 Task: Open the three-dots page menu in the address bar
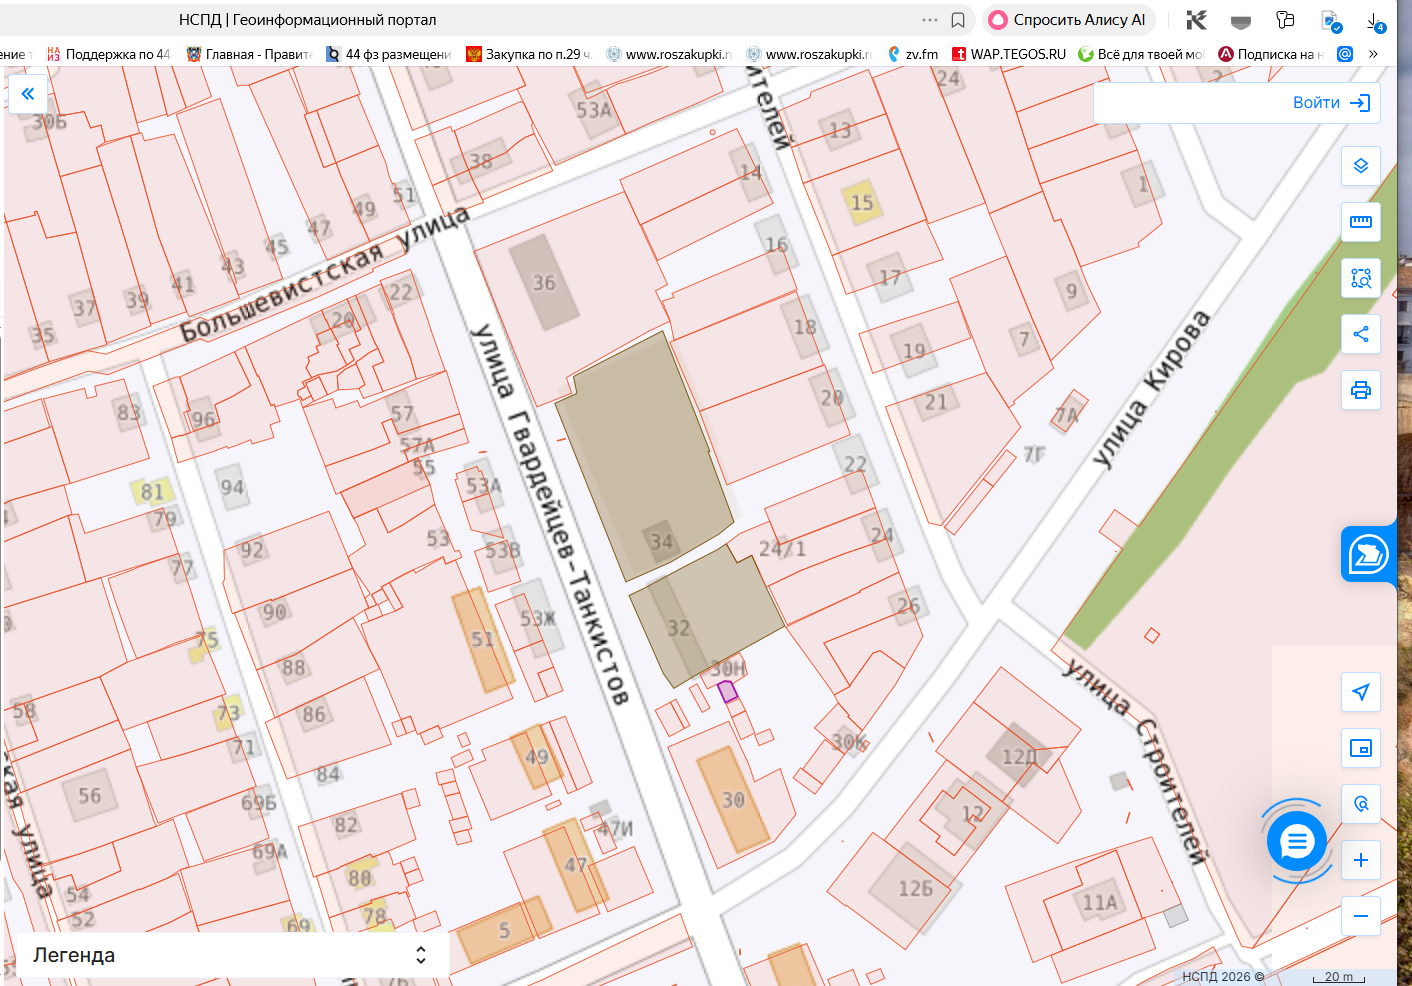pos(930,20)
